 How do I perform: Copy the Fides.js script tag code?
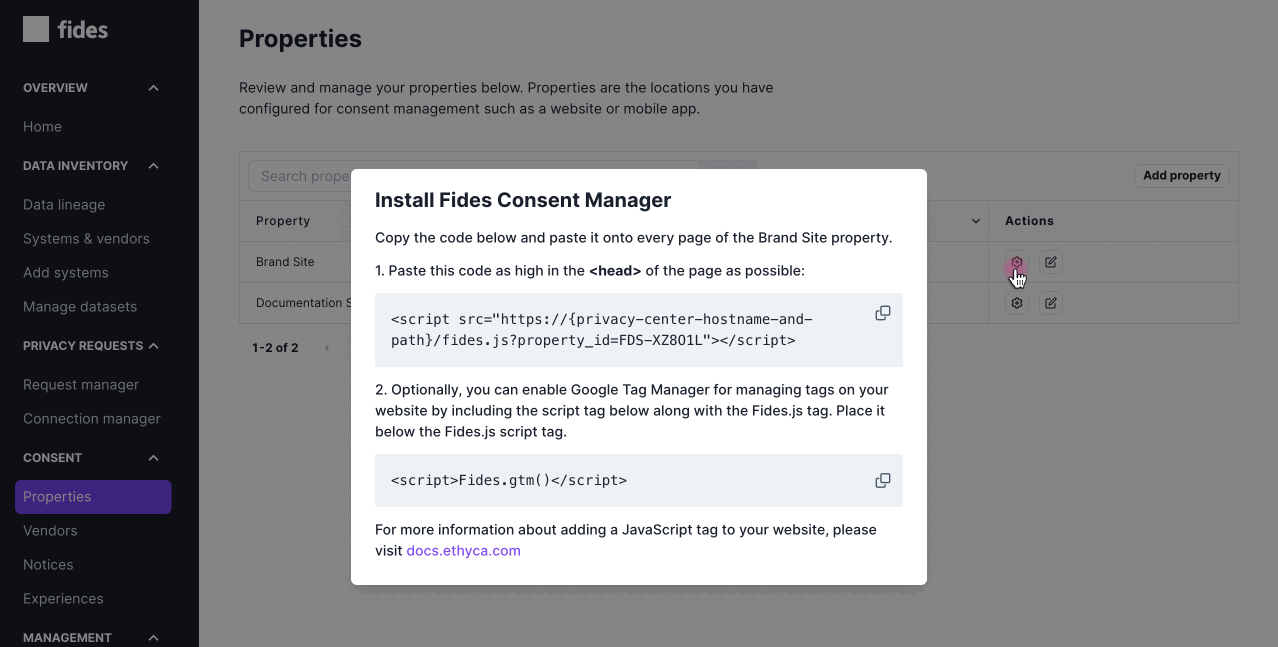(x=883, y=313)
